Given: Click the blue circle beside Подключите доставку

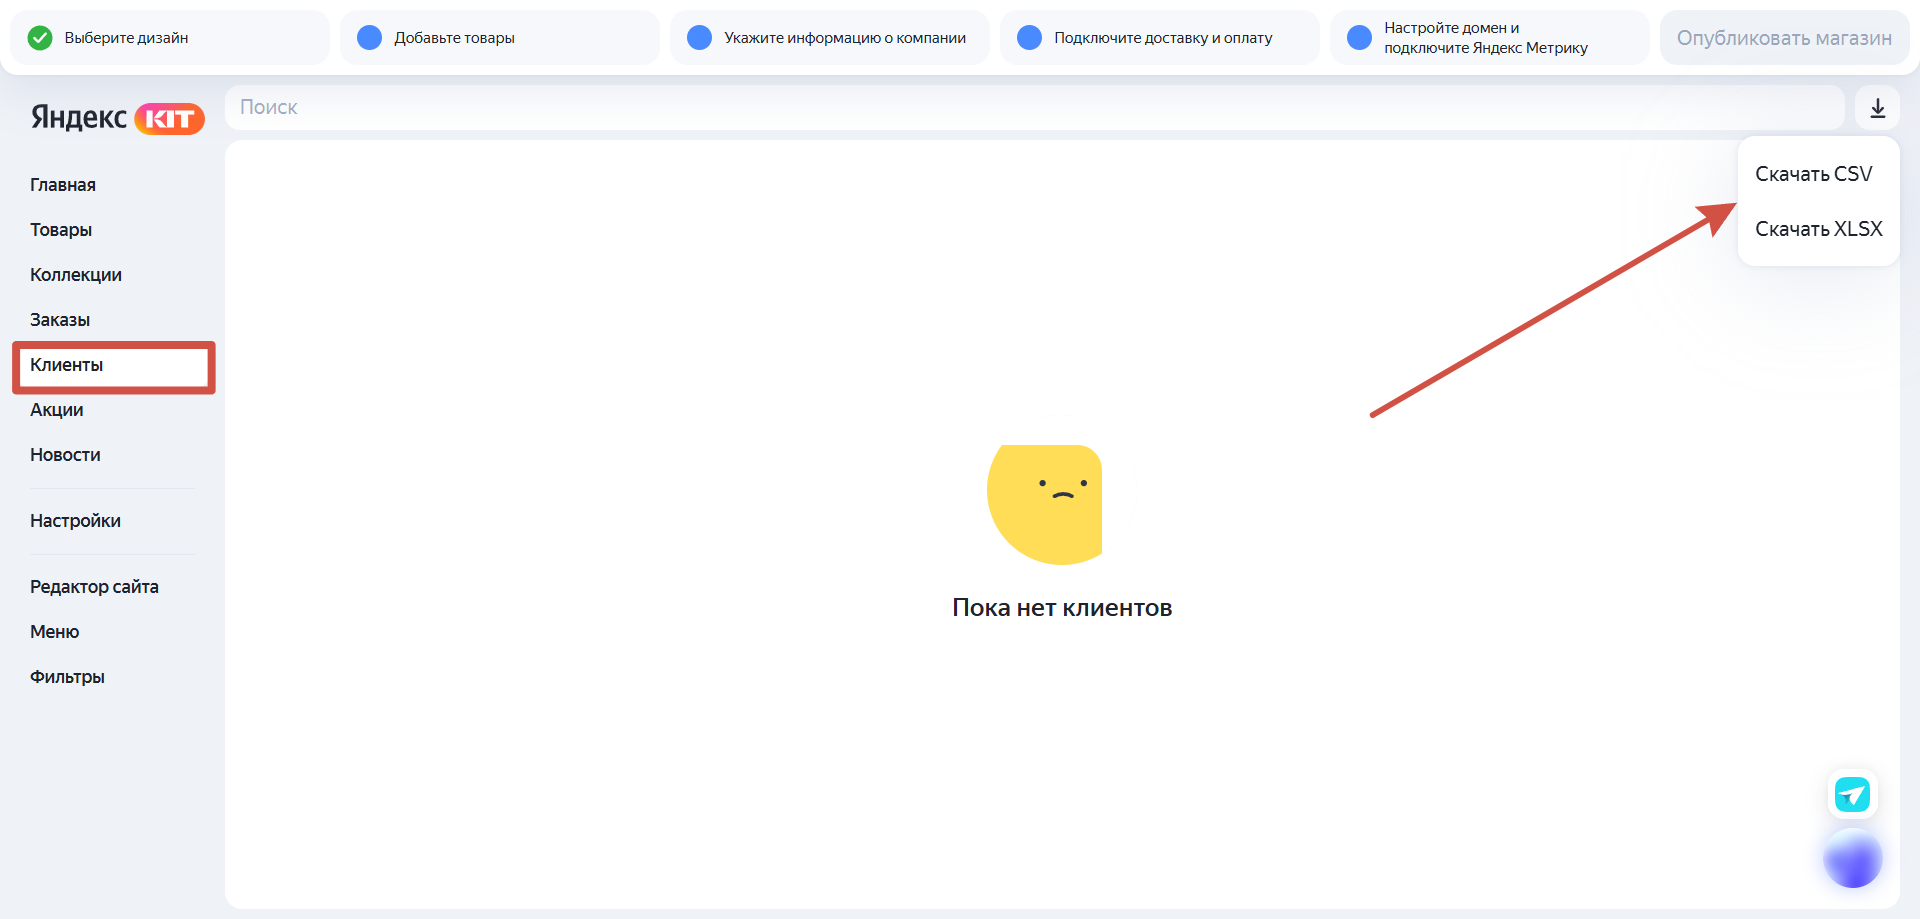Looking at the screenshot, I should coord(1029,38).
